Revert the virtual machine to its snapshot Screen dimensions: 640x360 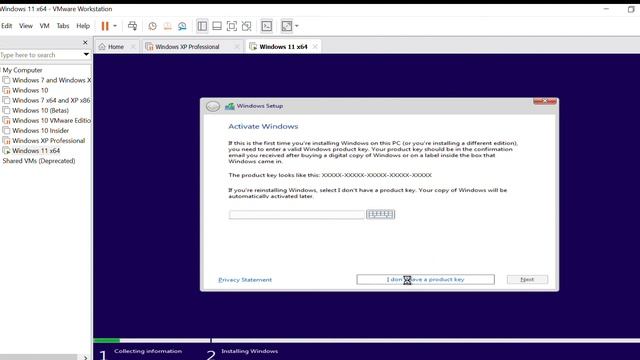tap(167, 26)
